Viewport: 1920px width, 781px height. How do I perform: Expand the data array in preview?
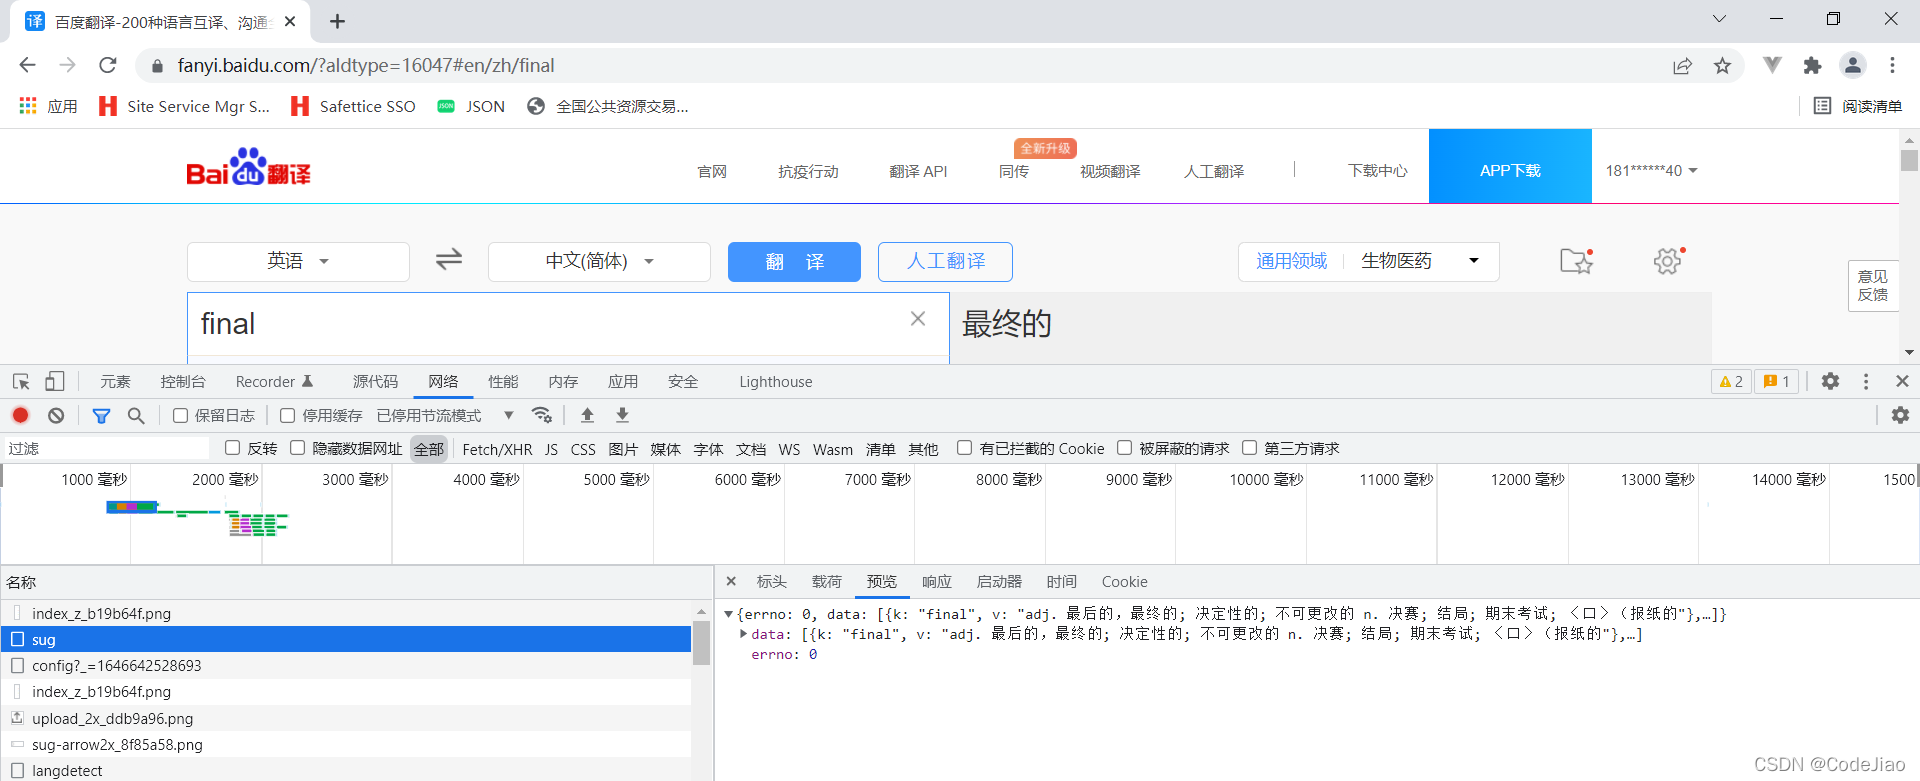pyautogui.click(x=743, y=634)
